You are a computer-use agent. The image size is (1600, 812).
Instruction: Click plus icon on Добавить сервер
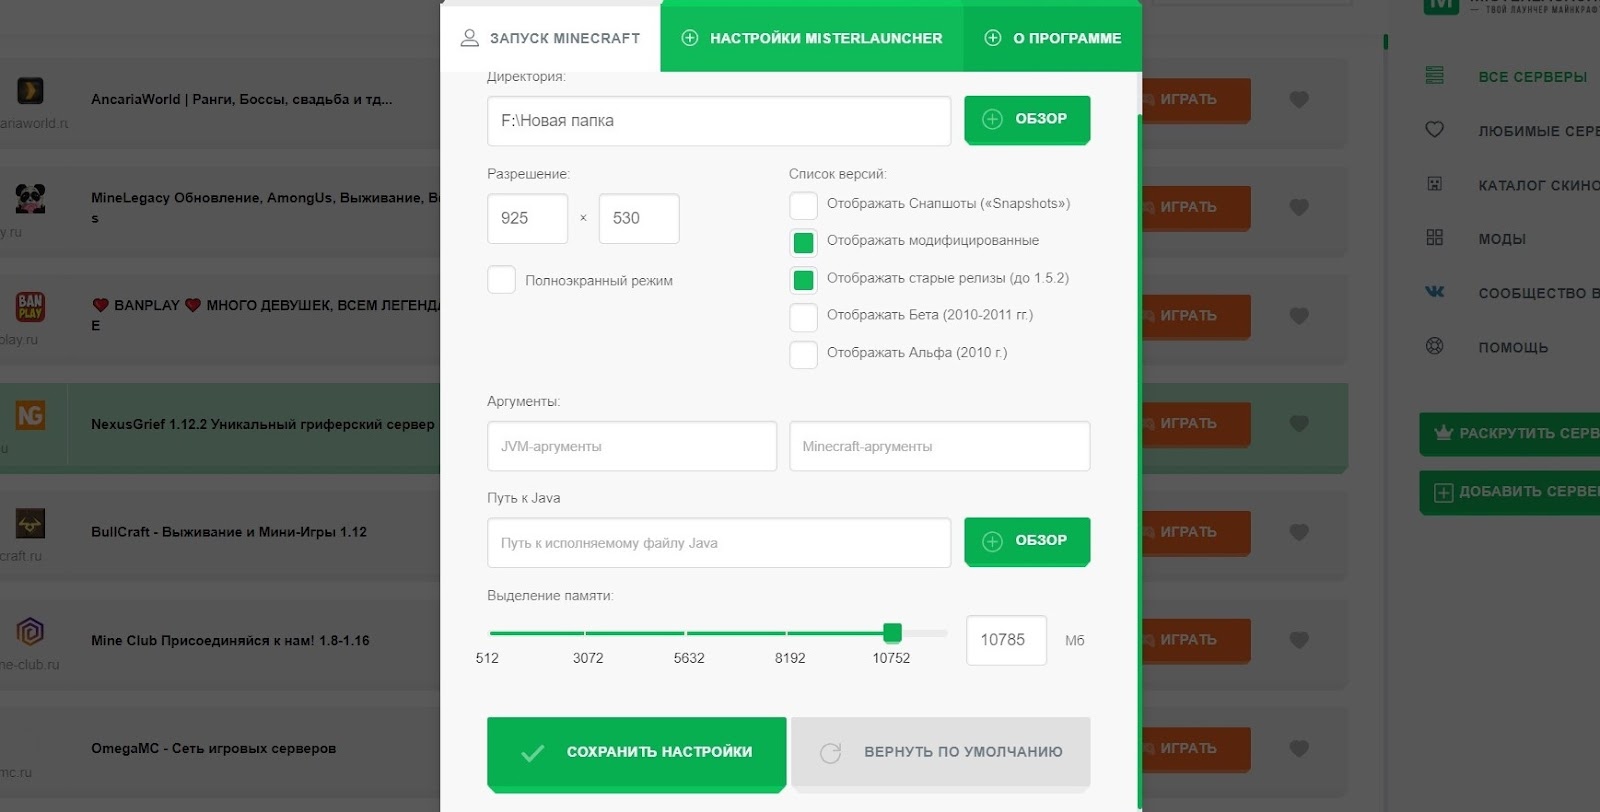pyautogui.click(x=1443, y=492)
